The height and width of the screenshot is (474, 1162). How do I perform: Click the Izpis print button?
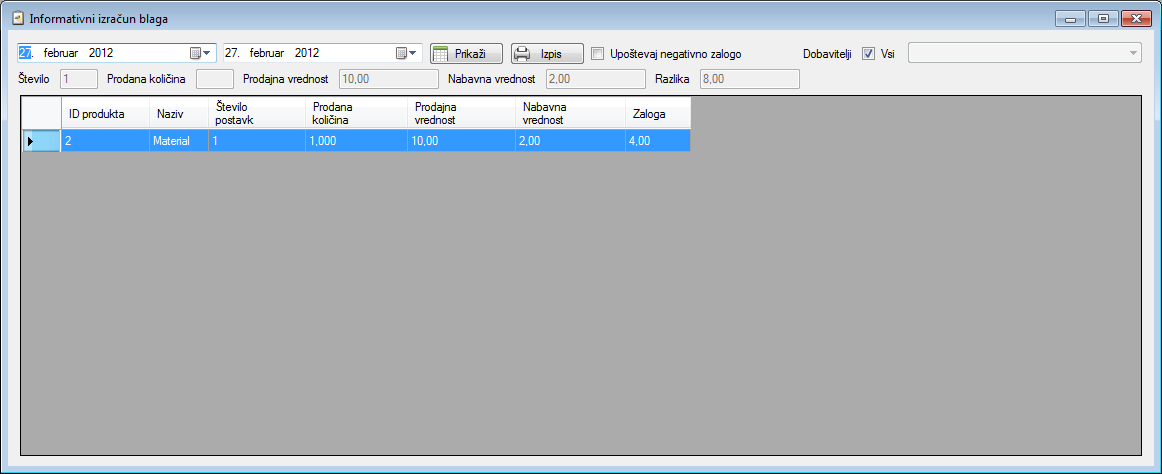(x=547, y=53)
